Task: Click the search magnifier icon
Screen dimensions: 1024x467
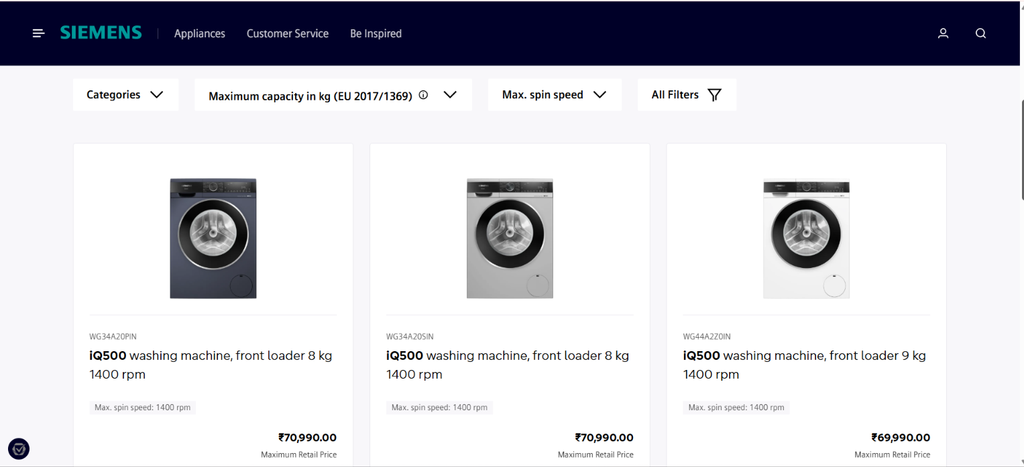Action: click(x=981, y=33)
